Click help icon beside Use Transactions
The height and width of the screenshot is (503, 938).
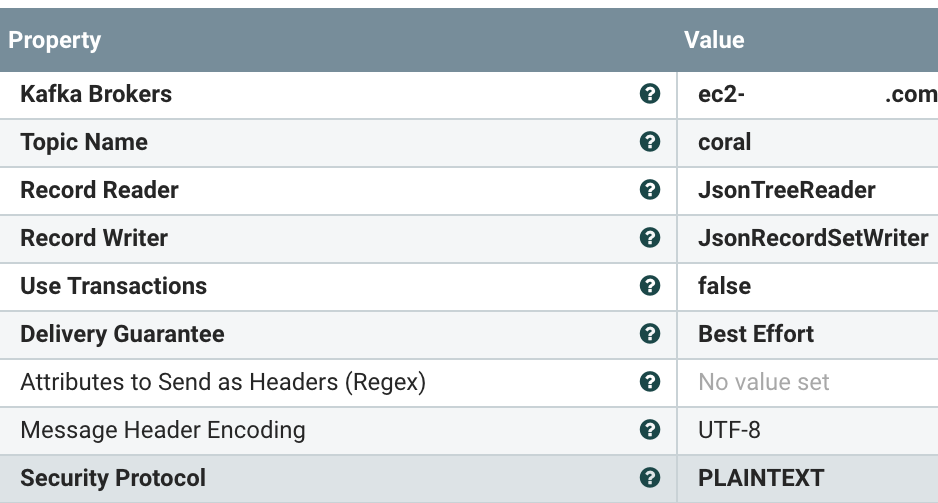tap(650, 286)
